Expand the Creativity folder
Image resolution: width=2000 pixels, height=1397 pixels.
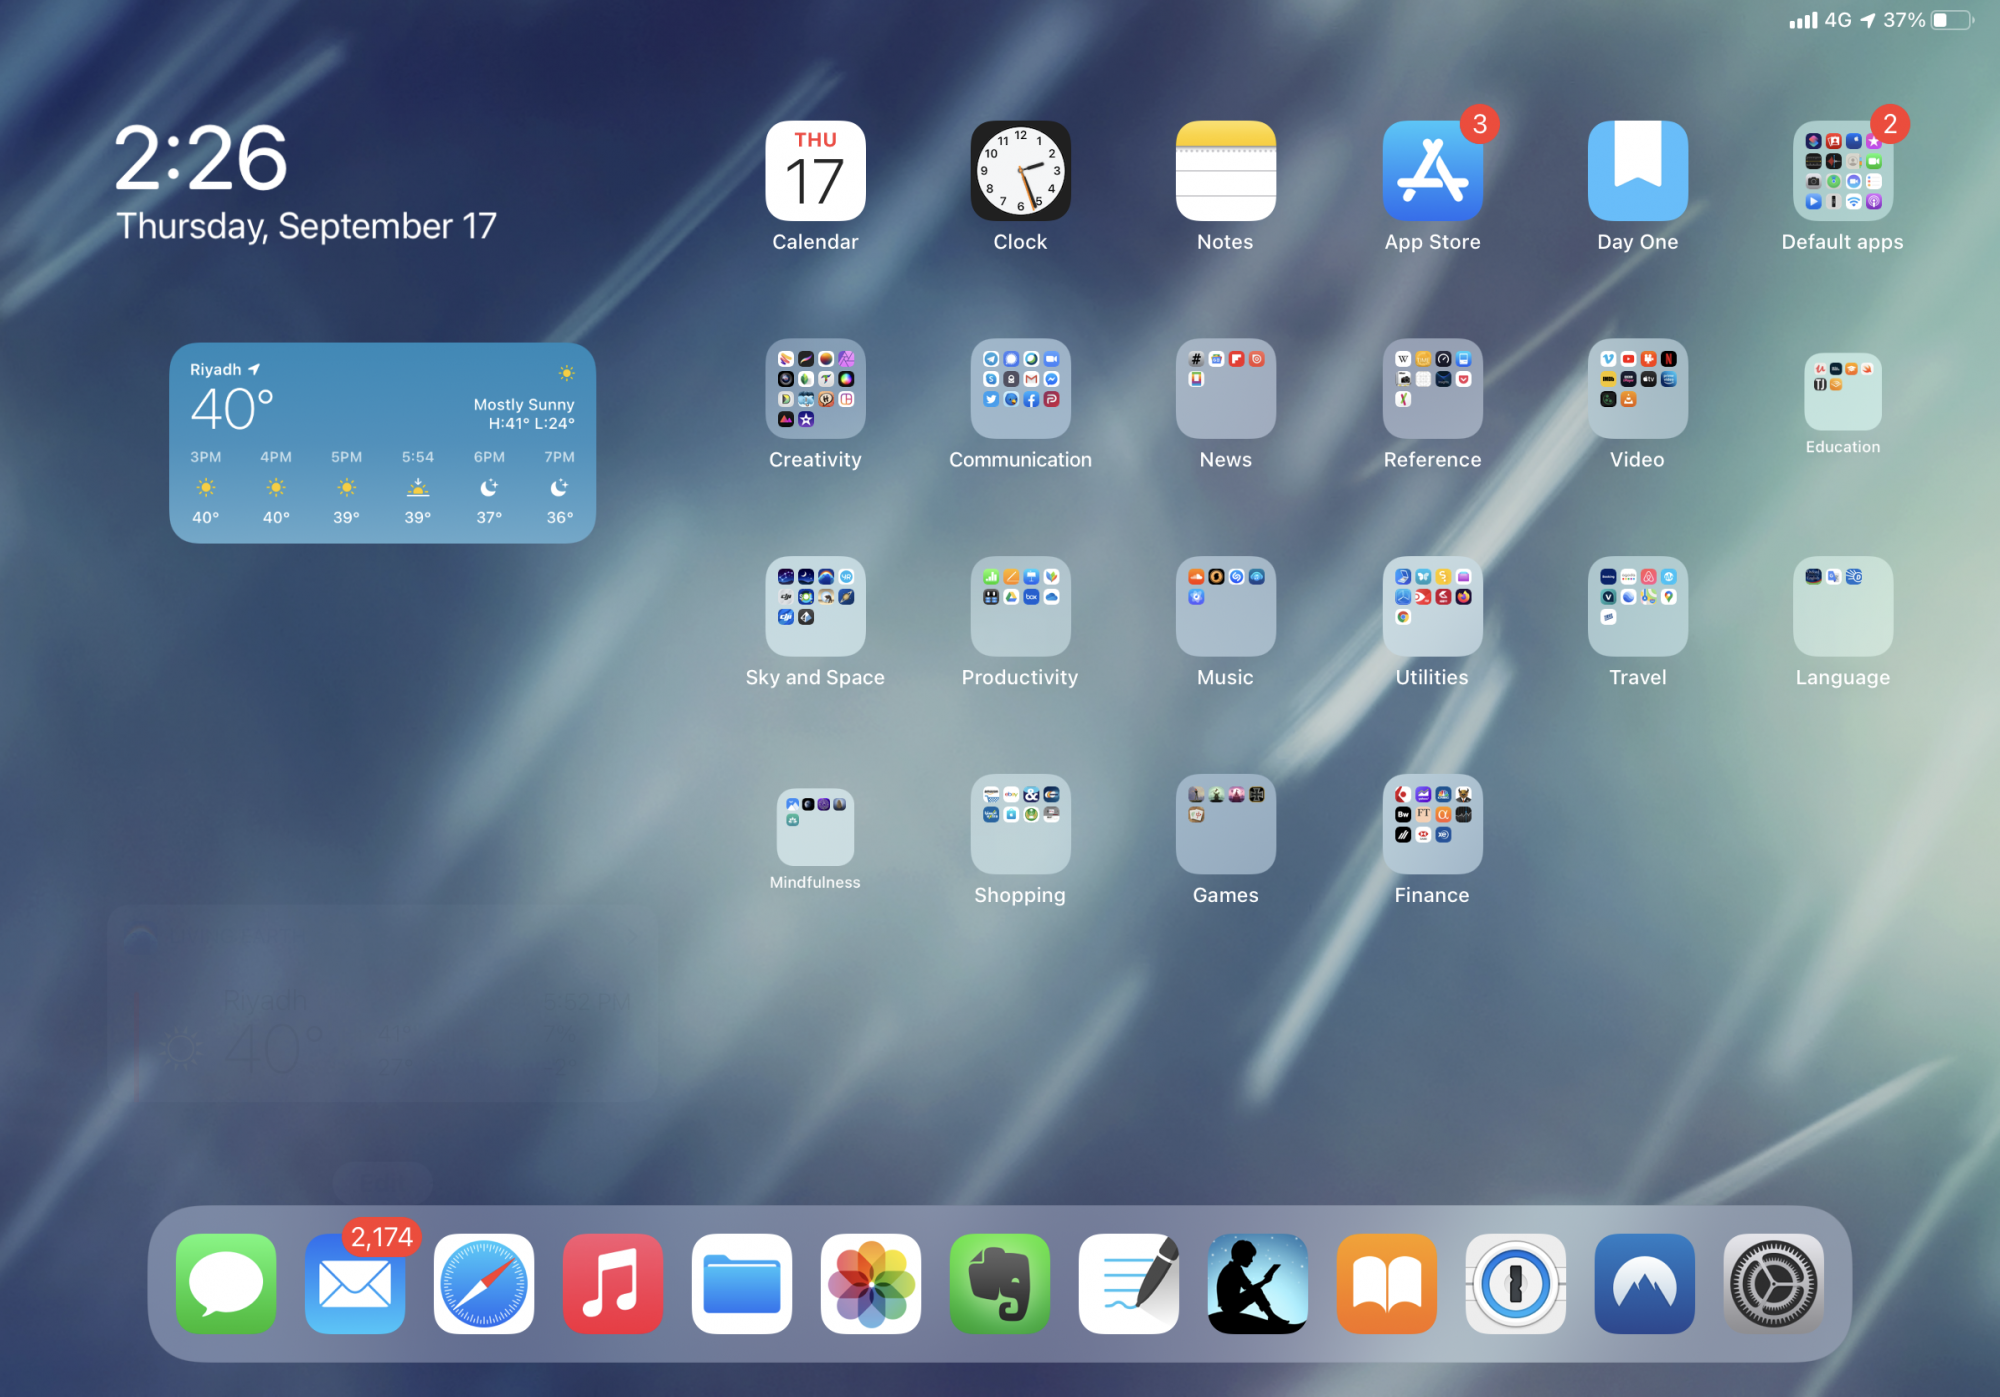point(815,389)
